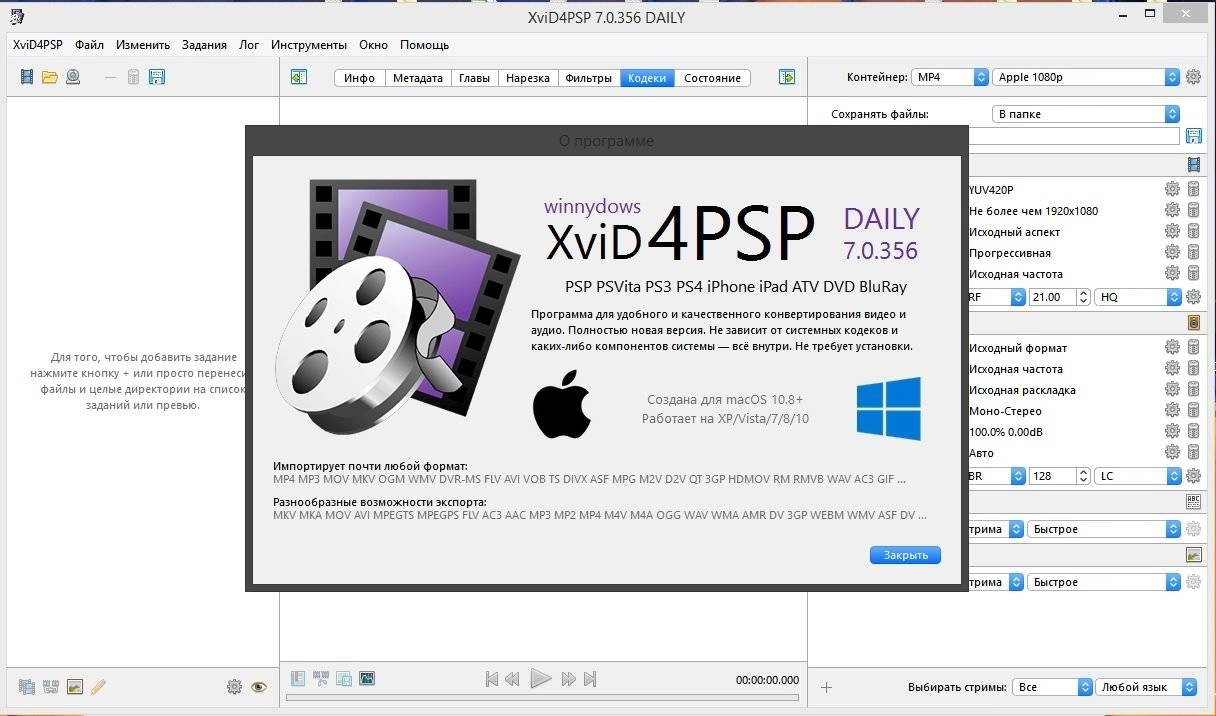The image size is (1216, 716).
Task: Collapse the left panel with the green arrow icon
Action: [x=297, y=77]
